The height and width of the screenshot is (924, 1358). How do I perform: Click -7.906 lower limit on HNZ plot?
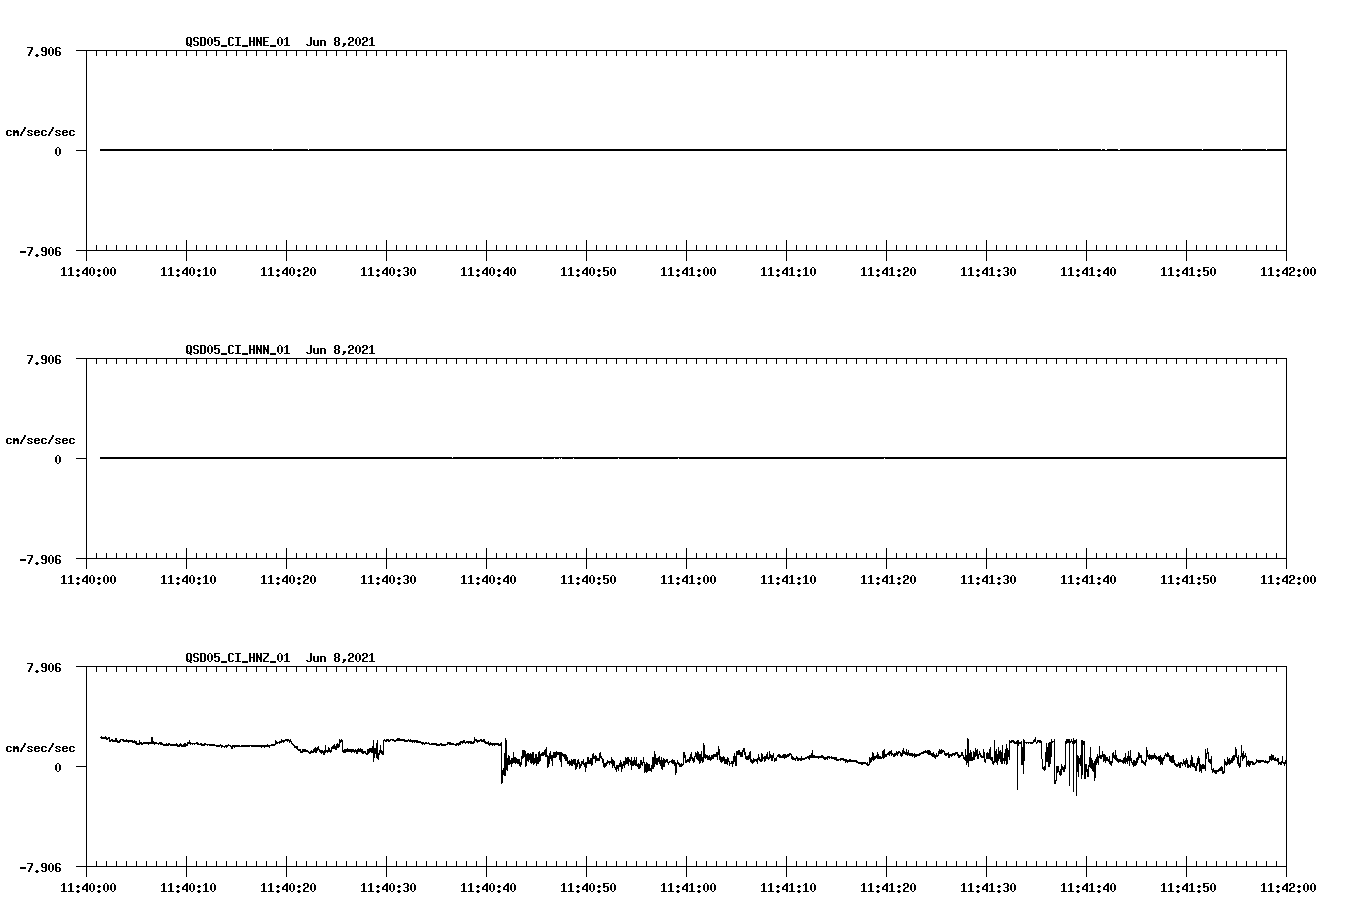pos(41,867)
